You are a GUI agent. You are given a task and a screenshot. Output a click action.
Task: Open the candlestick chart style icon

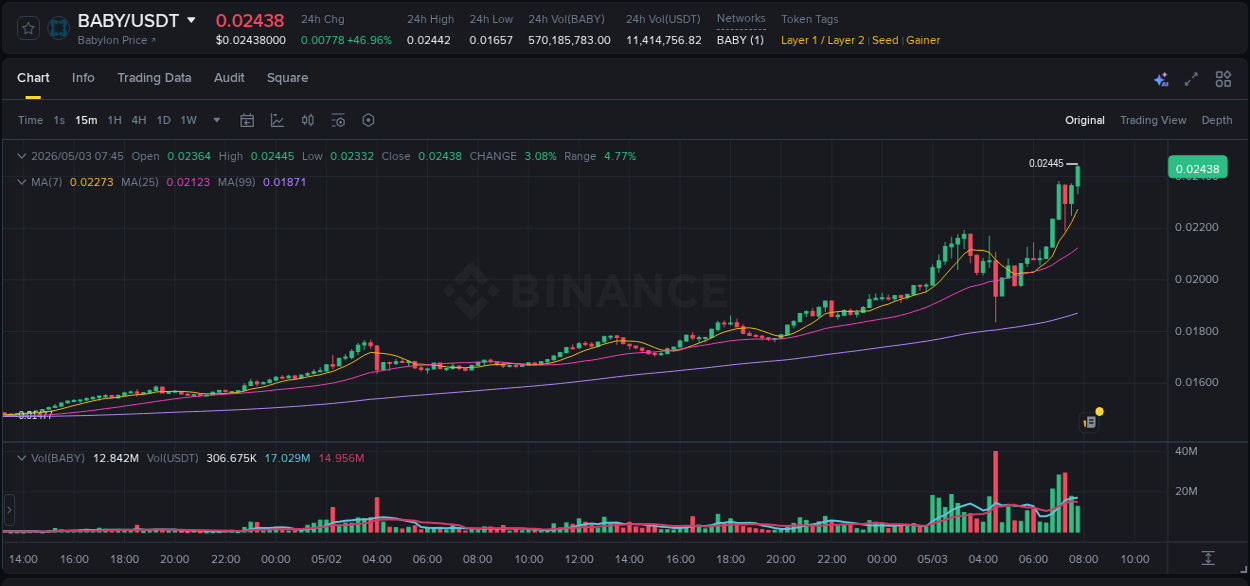308,120
